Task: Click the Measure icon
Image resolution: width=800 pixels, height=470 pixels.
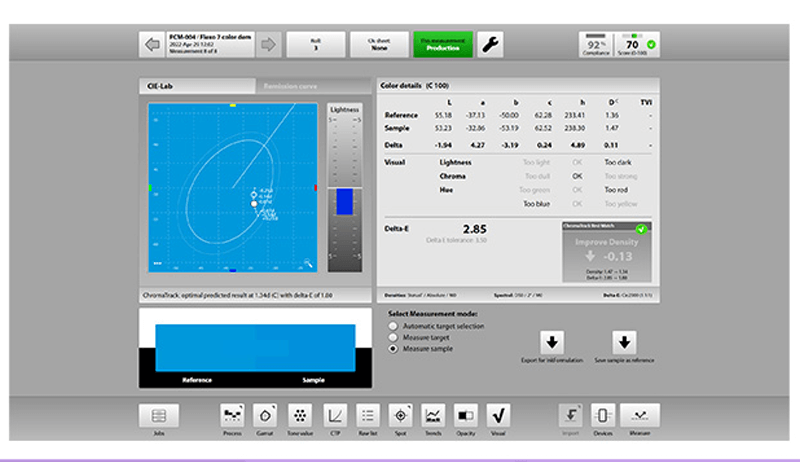Action: (x=640, y=416)
